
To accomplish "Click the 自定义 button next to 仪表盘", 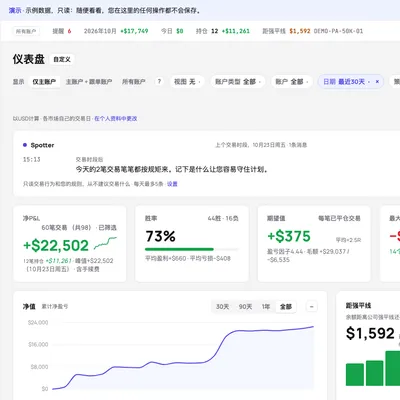I will coord(62,59).
